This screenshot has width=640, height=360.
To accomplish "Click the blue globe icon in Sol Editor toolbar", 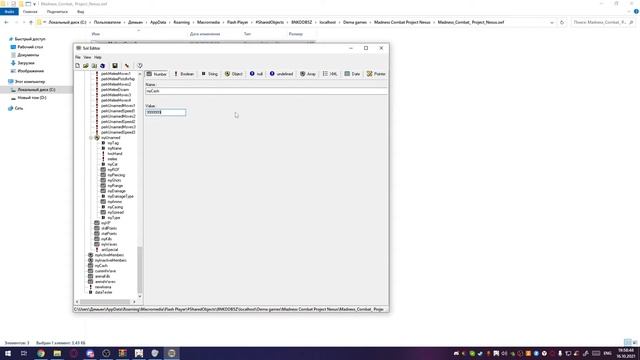I will tap(102, 66).
